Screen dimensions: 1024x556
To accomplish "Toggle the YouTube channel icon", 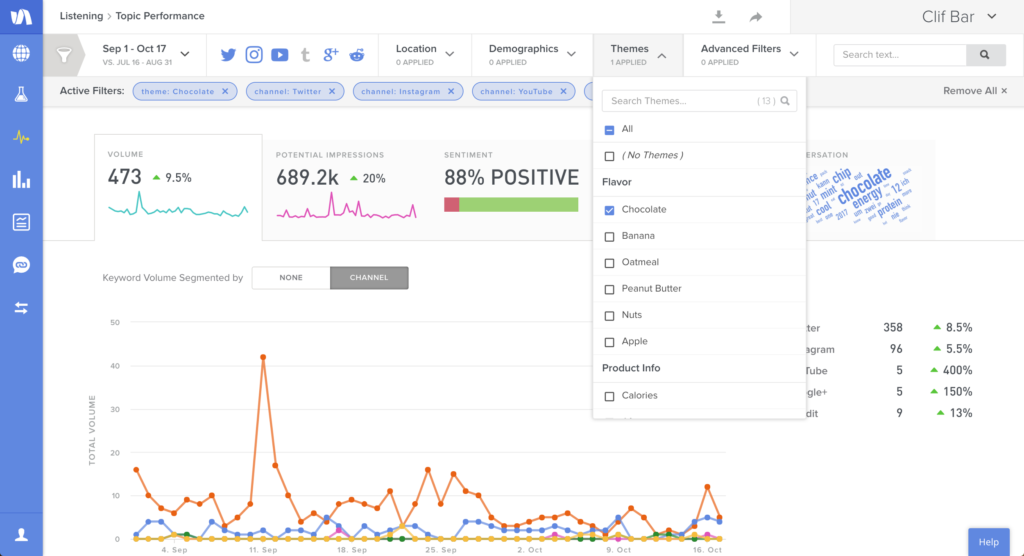I will (280, 55).
